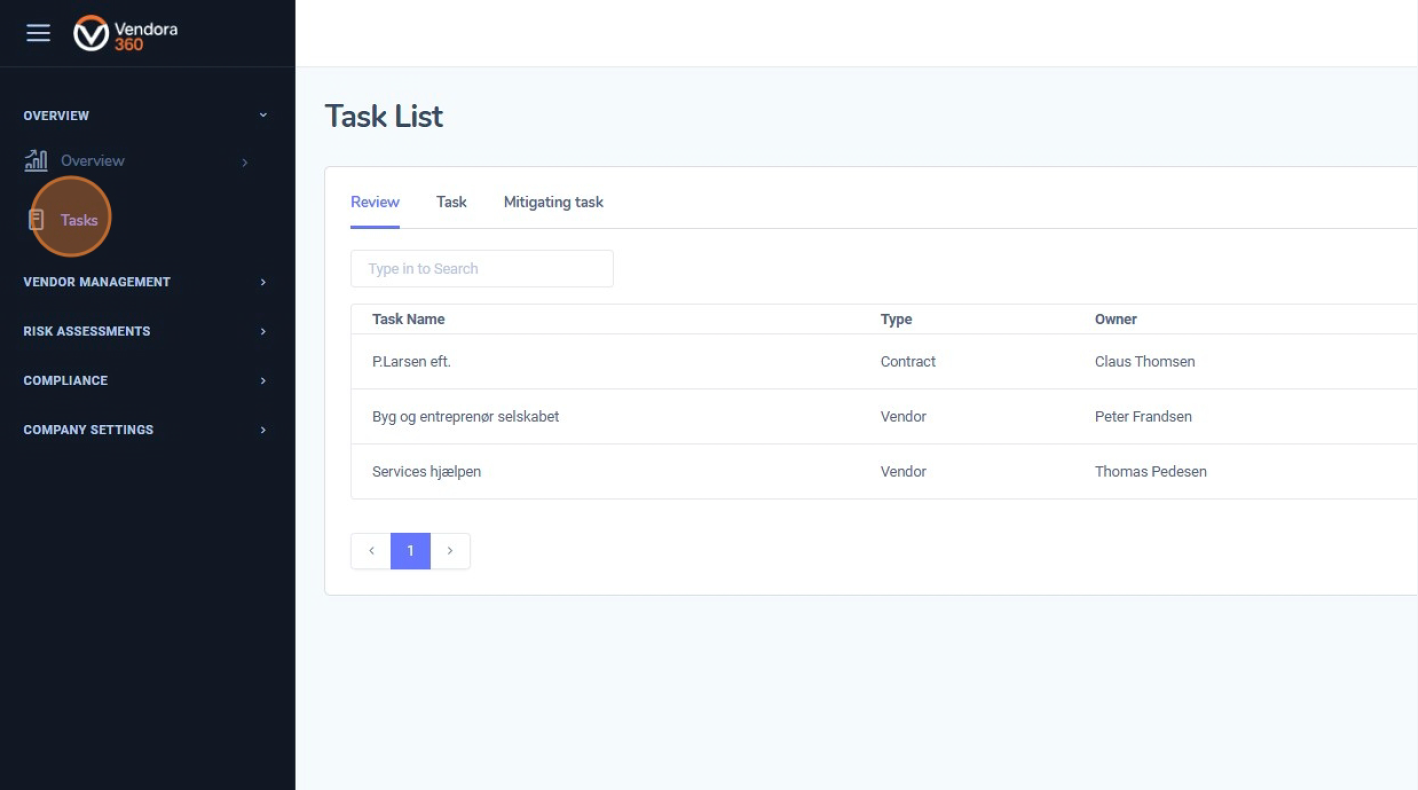Click the search field above the table
1418x790 pixels.
(x=481, y=268)
